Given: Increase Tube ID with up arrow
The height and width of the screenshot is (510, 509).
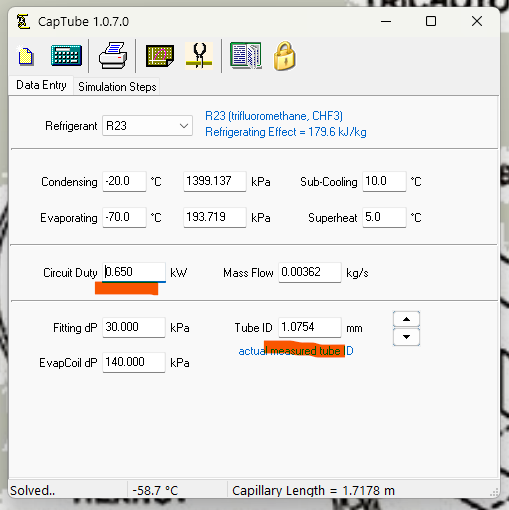Looking at the screenshot, I should [x=406, y=319].
